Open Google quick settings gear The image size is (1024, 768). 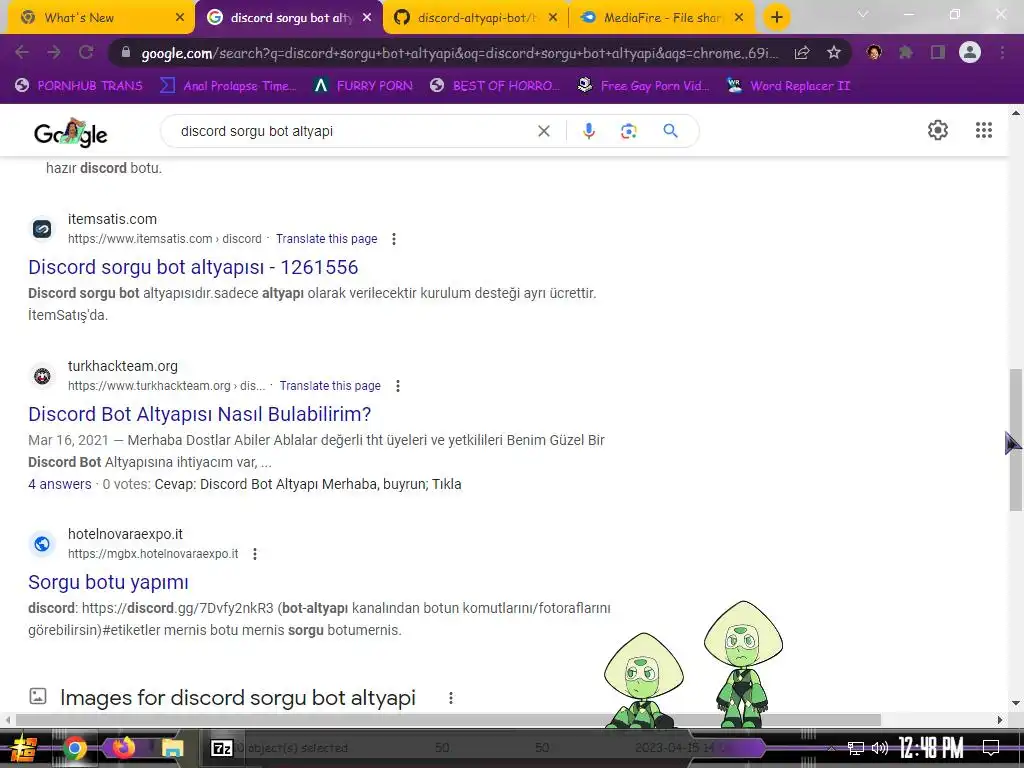tap(938, 130)
